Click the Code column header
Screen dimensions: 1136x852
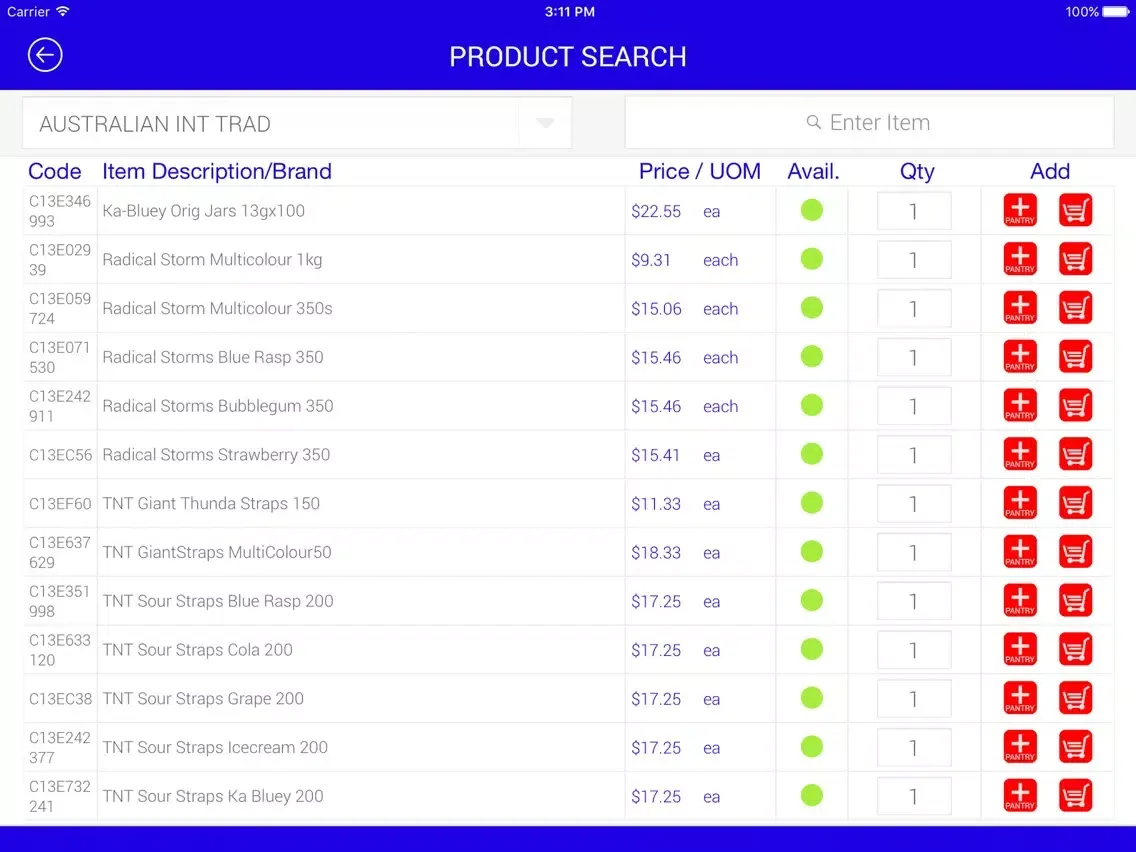[54, 171]
